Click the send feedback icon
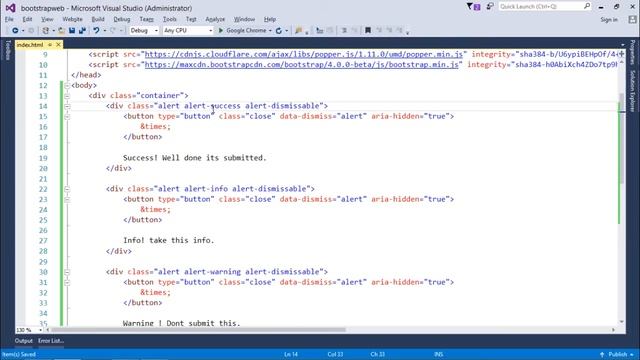The height and width of the screenshot is (360, 640). point(489,6)
